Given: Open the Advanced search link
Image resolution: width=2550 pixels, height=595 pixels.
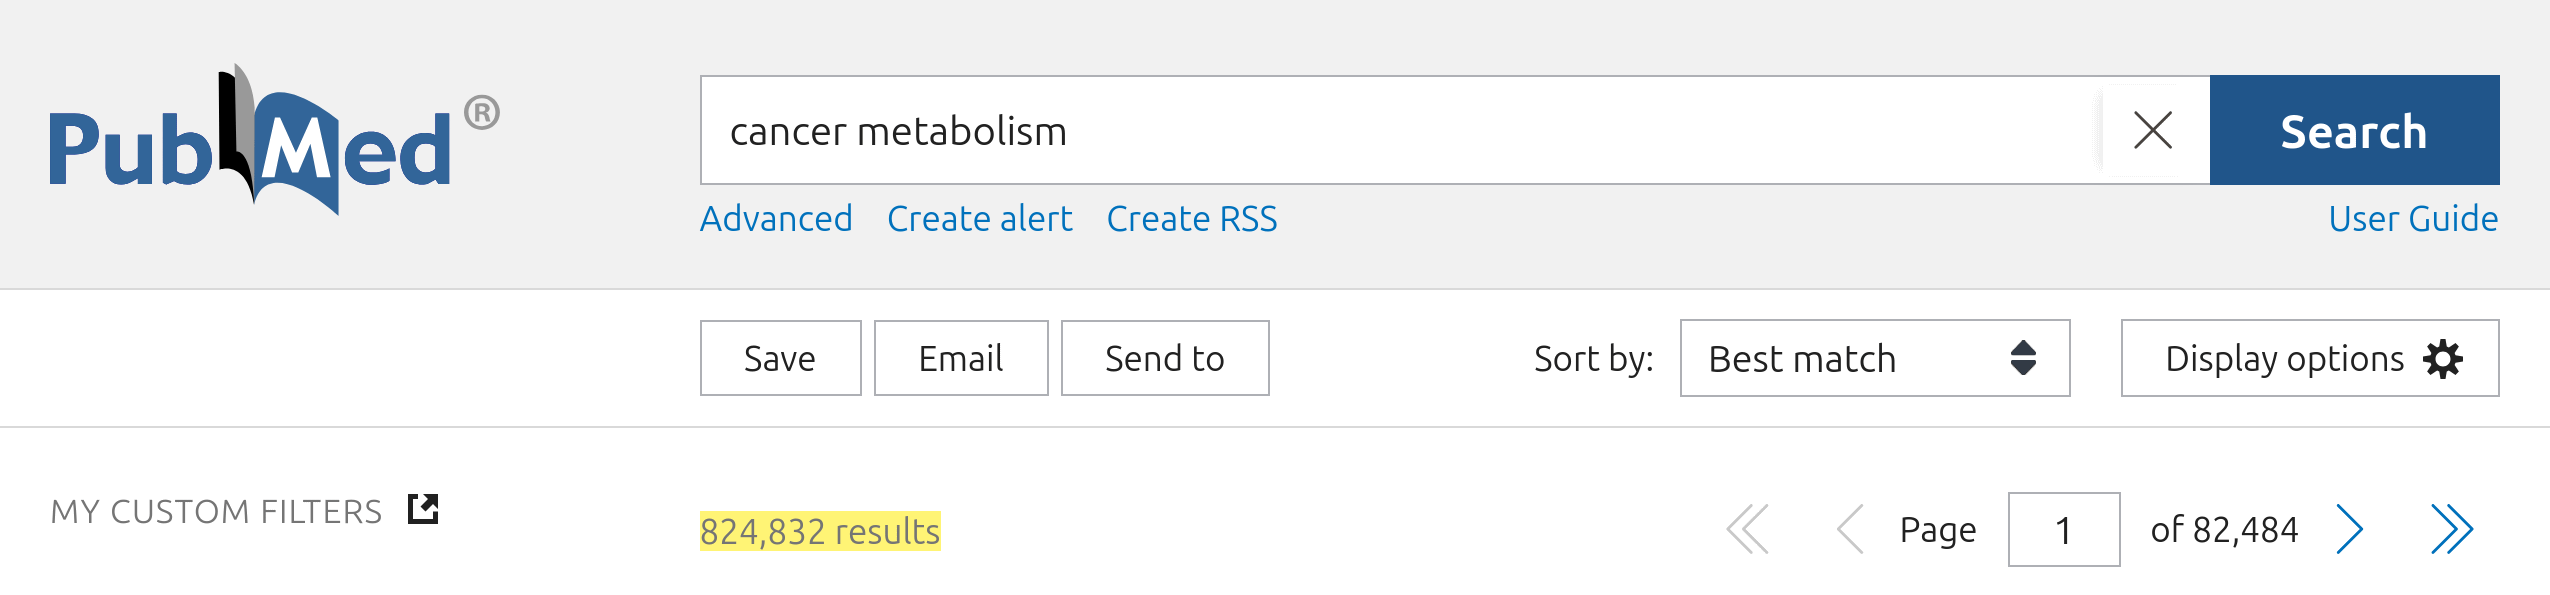Looking at the screenshot, I should [x=776, y=218].
